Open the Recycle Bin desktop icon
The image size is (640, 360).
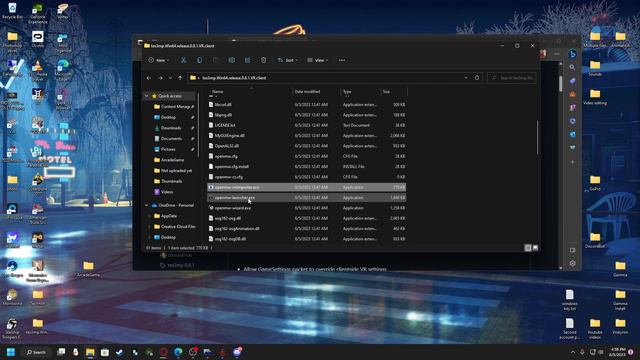tap(12, 11)
